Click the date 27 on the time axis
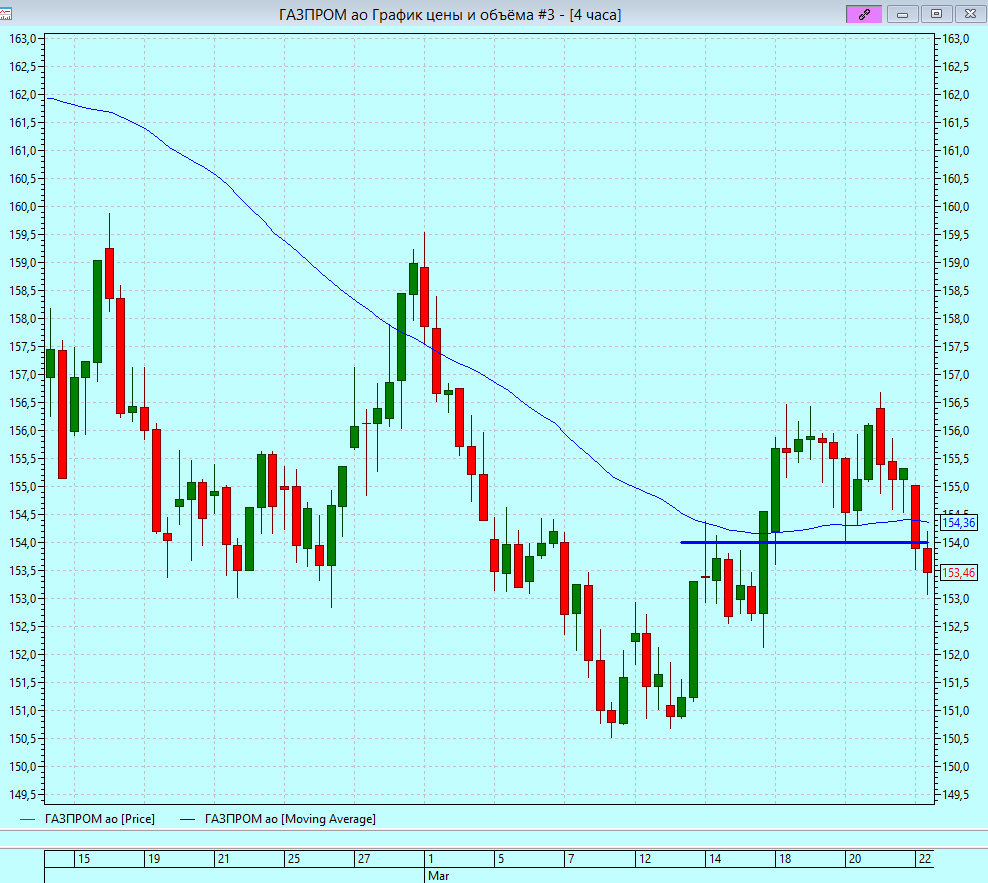 pyautogui.click(x=364, y=858)
